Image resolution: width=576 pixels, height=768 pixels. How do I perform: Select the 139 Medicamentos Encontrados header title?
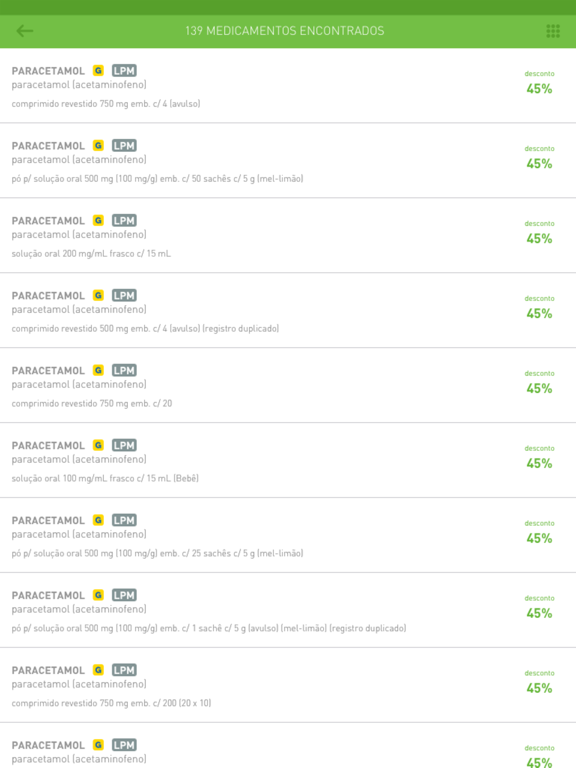(x=285, y=31)
